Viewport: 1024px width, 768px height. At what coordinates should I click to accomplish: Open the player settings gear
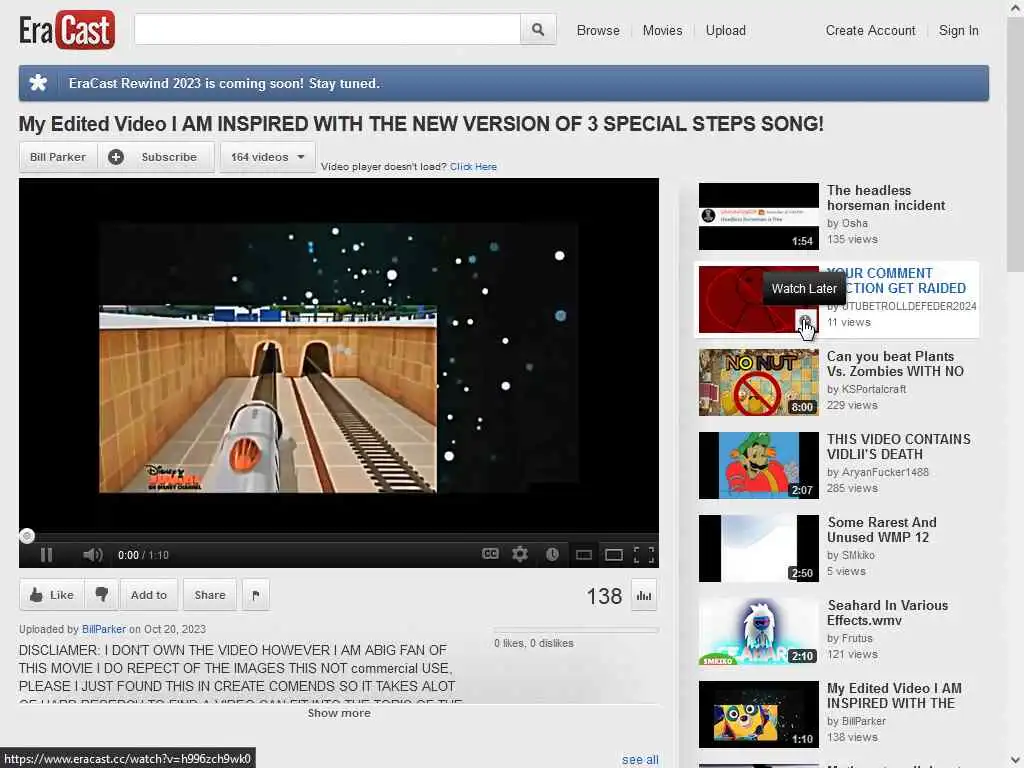click(x=520, y=554)
